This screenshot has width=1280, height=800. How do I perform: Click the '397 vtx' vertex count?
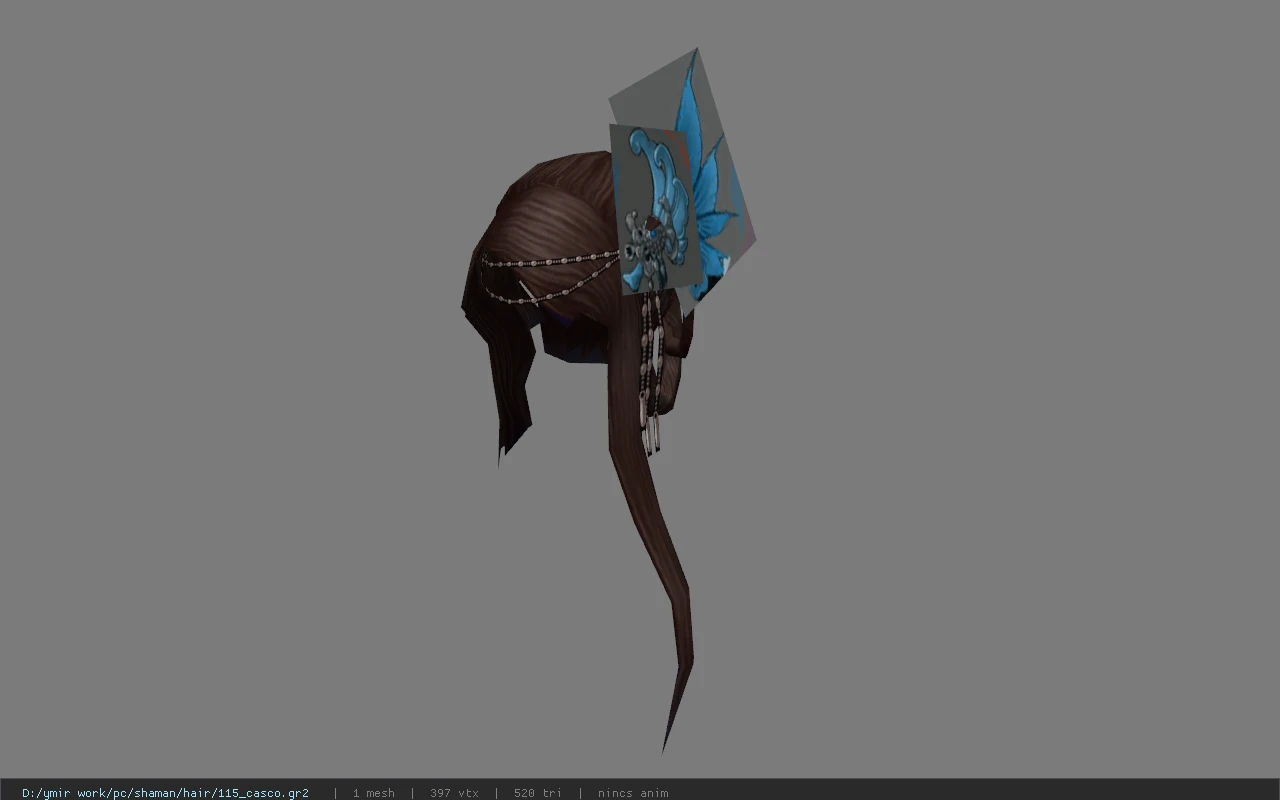[x=454, y=793]
